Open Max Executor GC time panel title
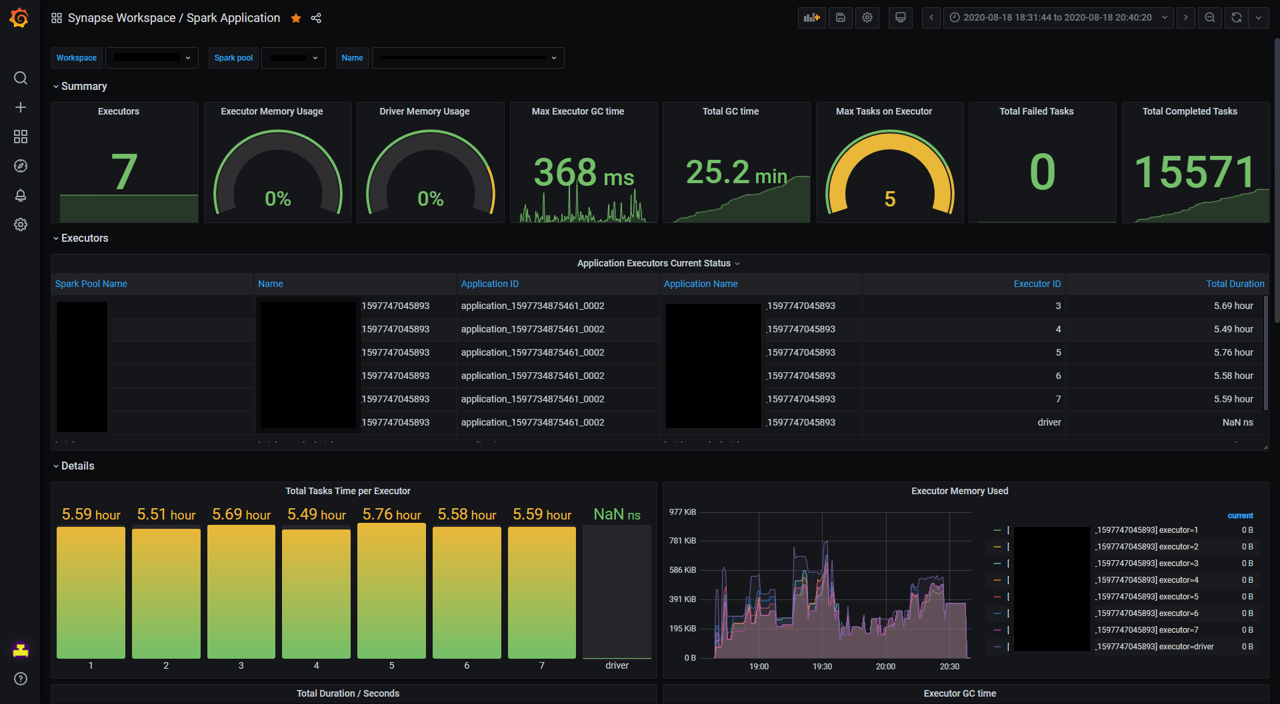Screen dimensions: 1280x704 tap(578, 112)
